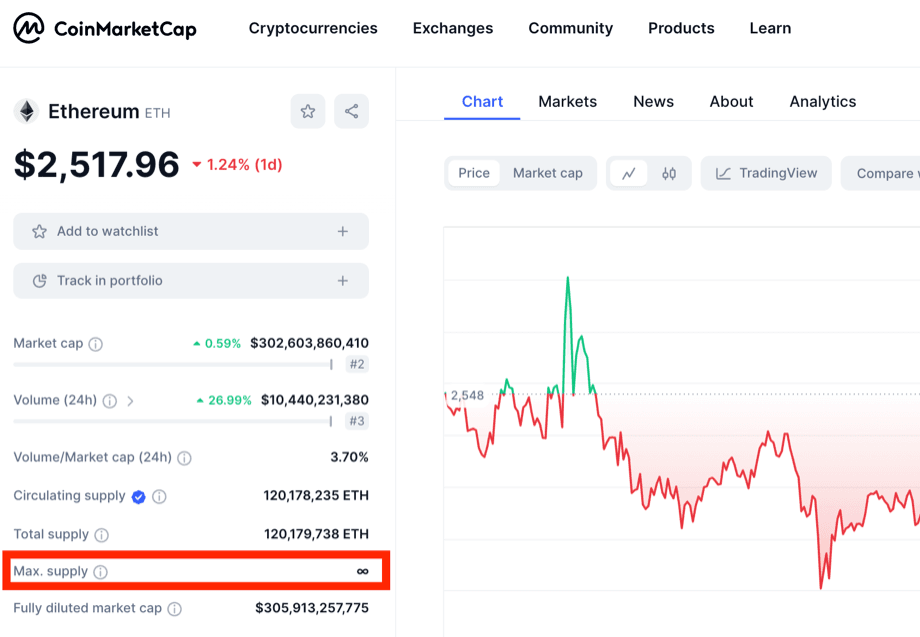Toggle chart to Price view
Image resolution: width=920 pixels, height=637 pixels.
click(474, 173)
